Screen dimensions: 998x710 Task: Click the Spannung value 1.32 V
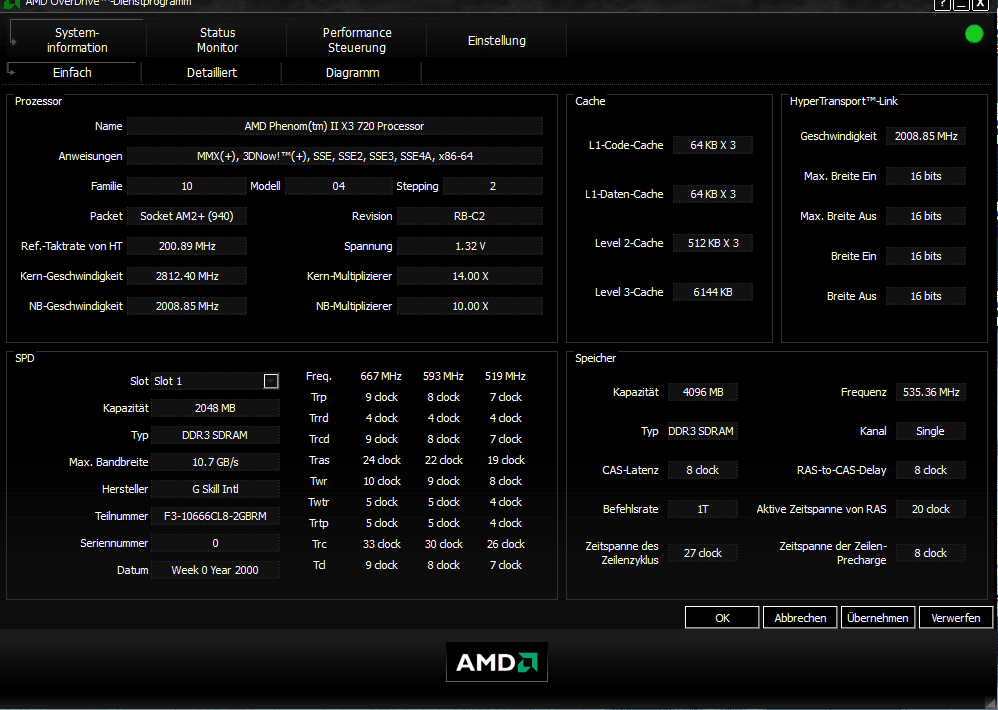[470, 246]
